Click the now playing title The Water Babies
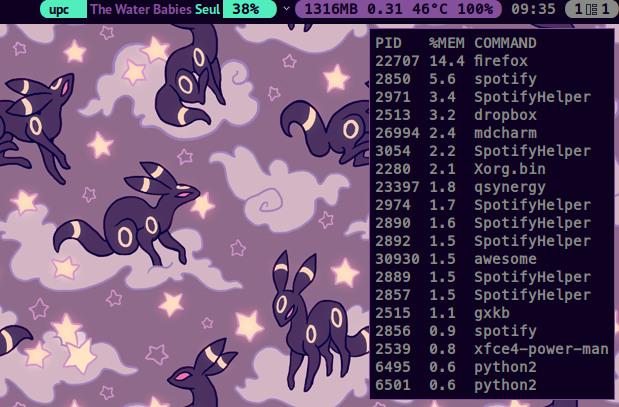Screen dimensions: 619x407 (x=141, y=9)
